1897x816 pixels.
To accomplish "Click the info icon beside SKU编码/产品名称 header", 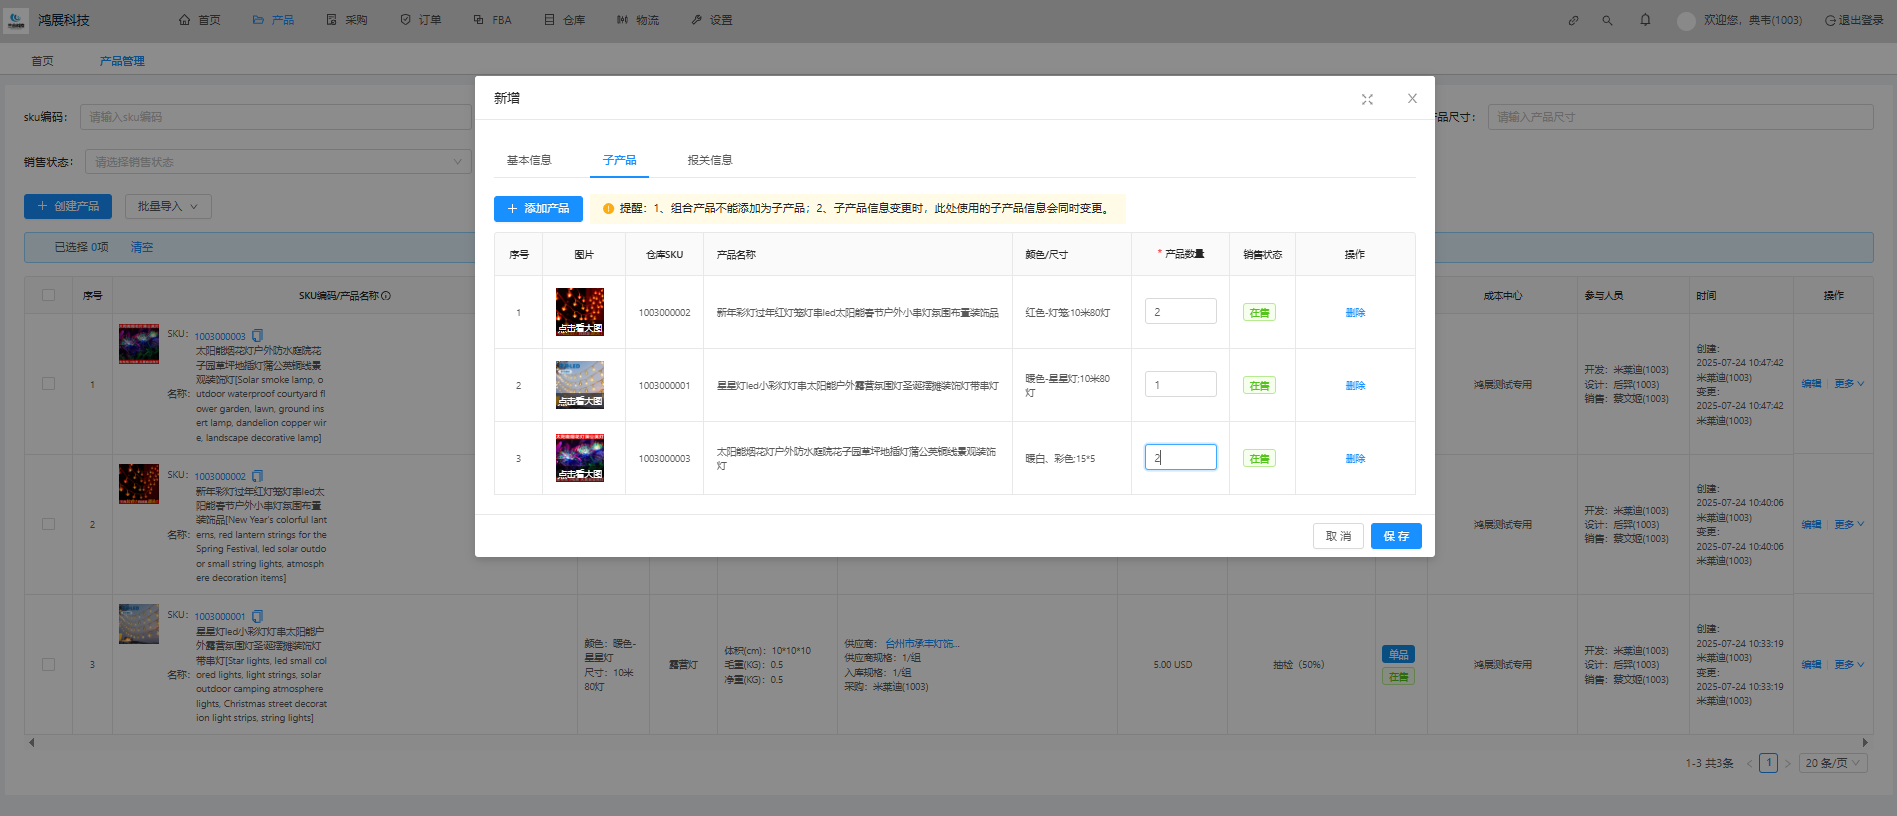I will pyautogui.click(x=386, y=296).
